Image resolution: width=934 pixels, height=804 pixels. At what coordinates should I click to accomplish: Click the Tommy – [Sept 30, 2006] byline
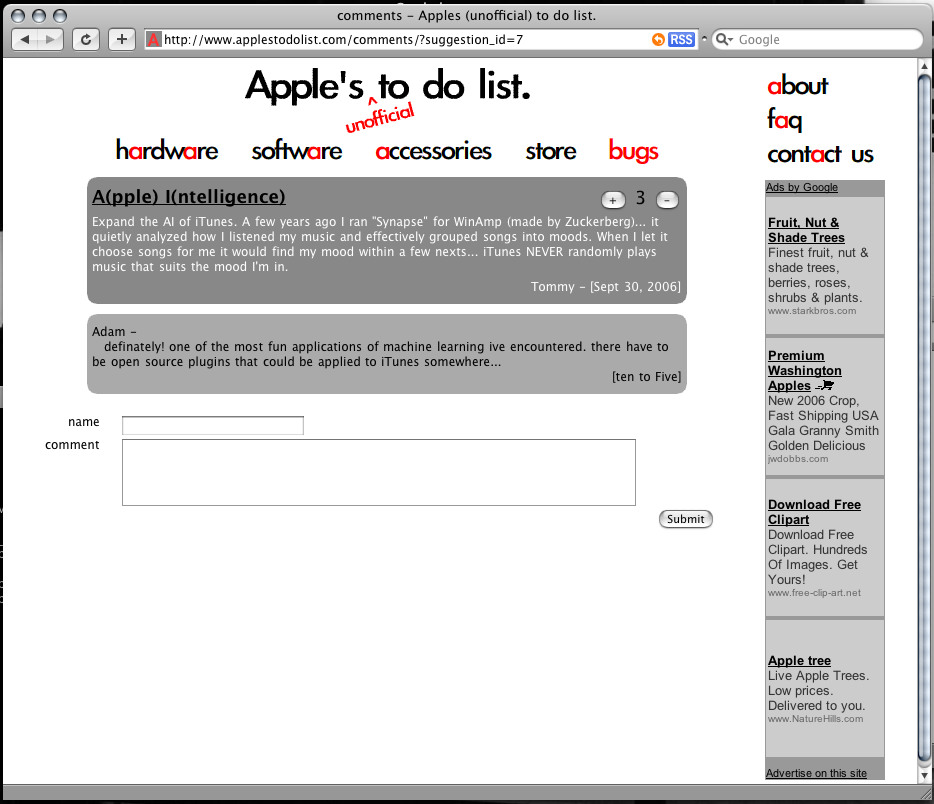coord(606,286)
